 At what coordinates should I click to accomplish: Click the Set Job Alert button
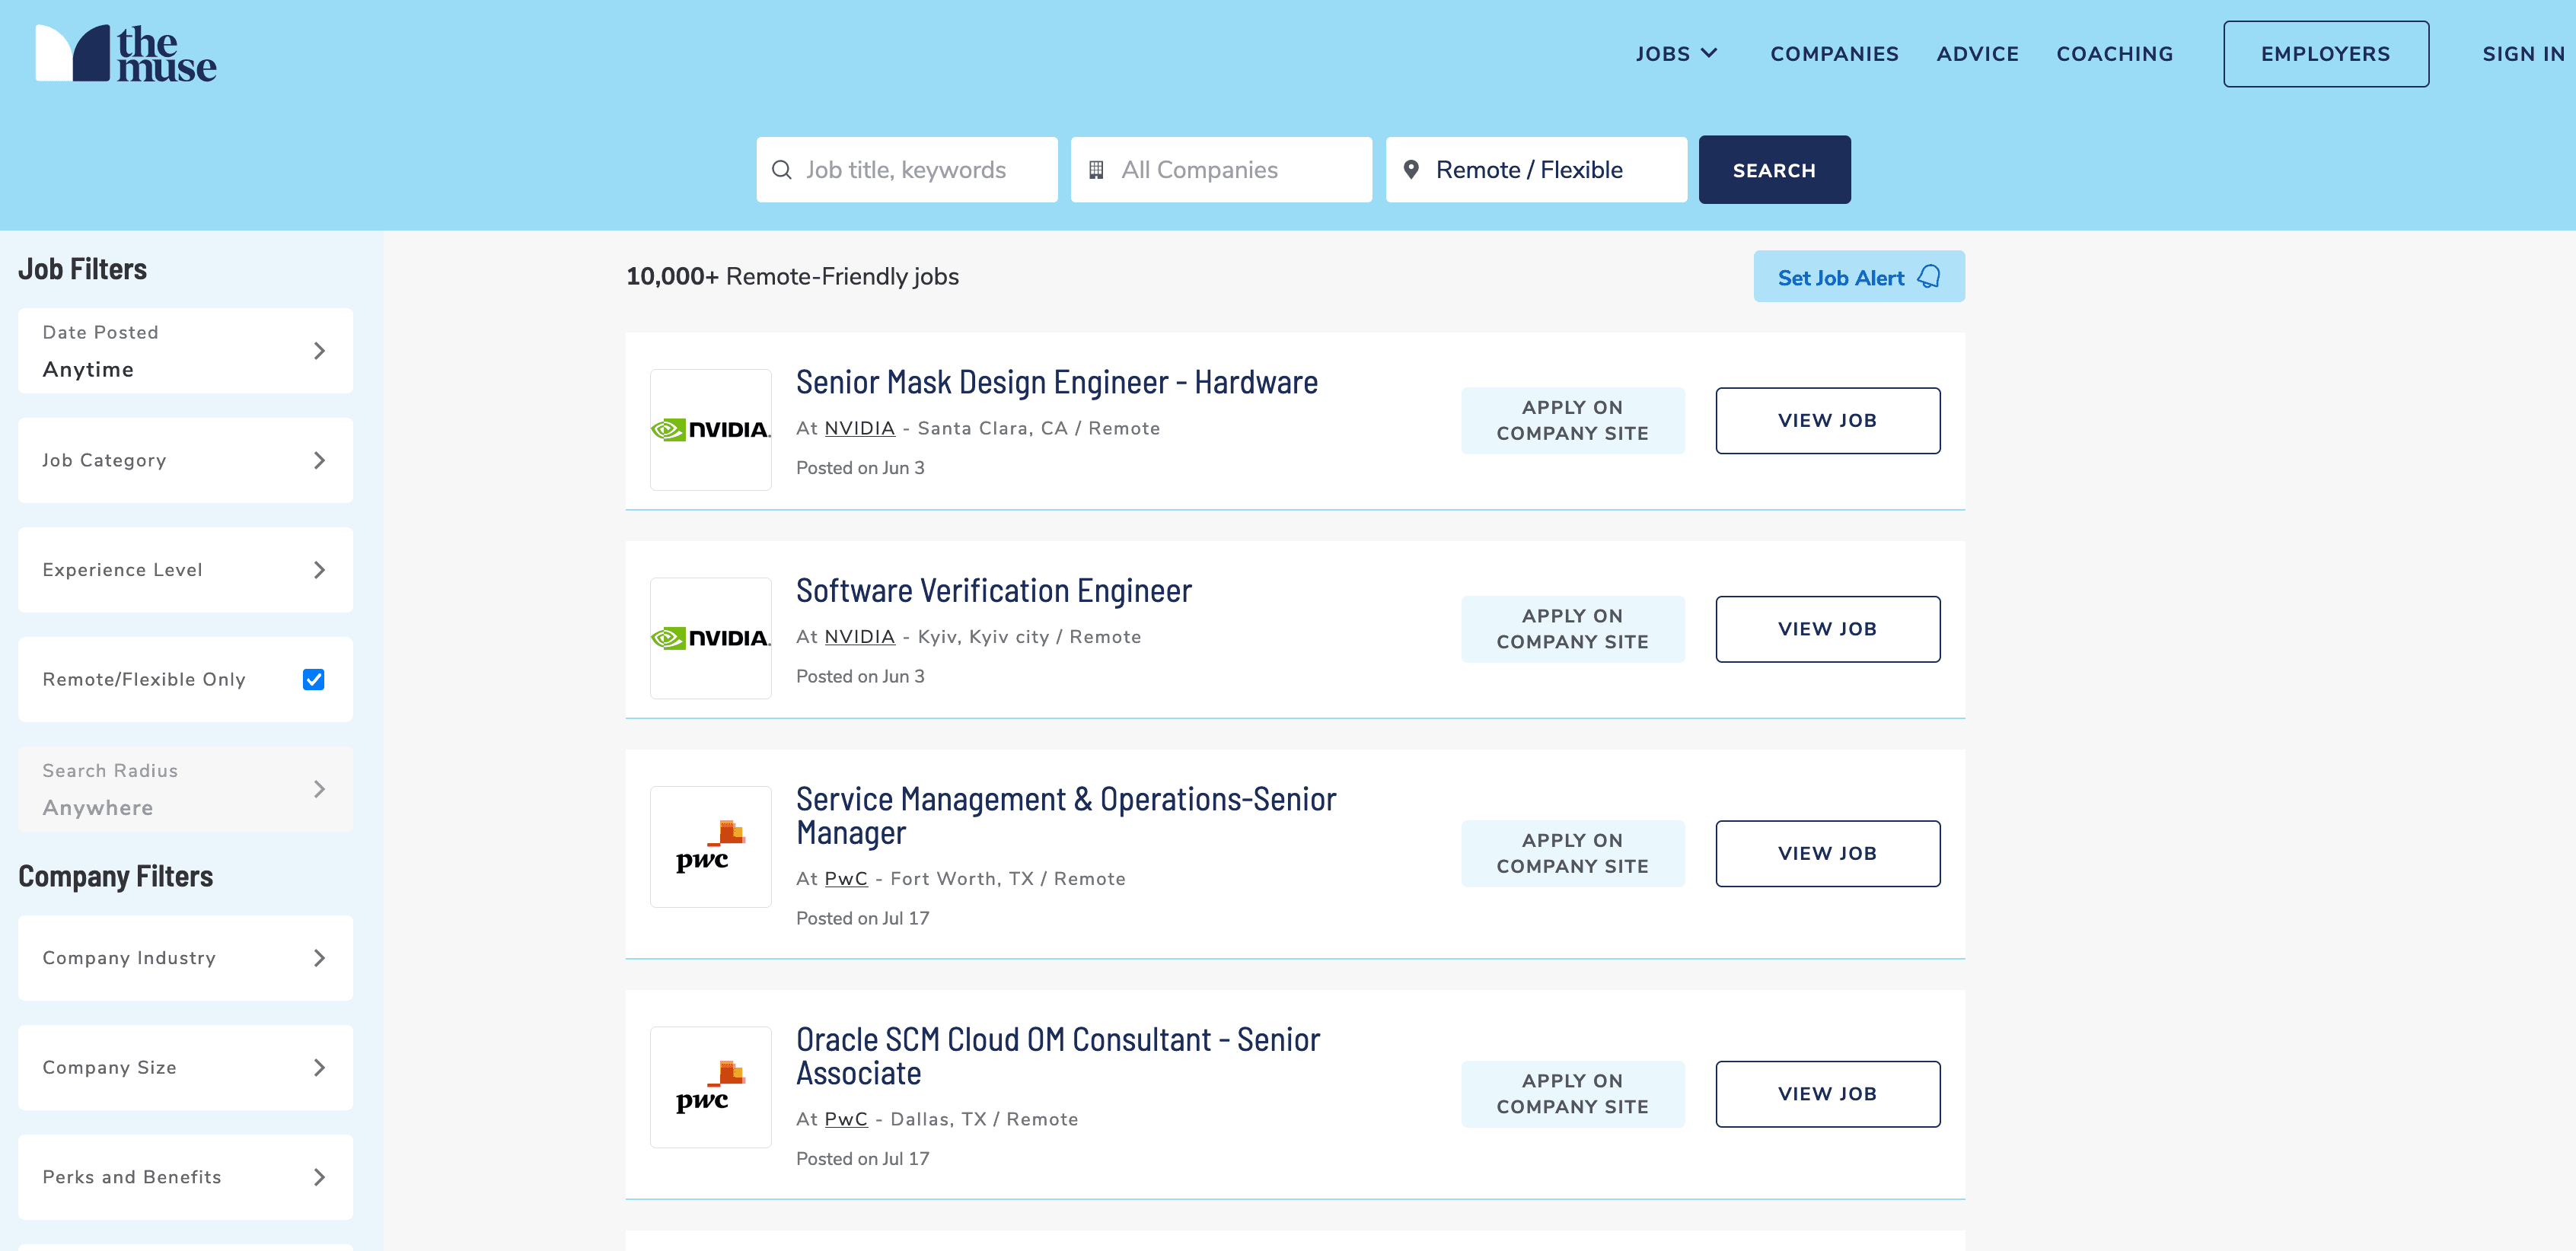1859,277
